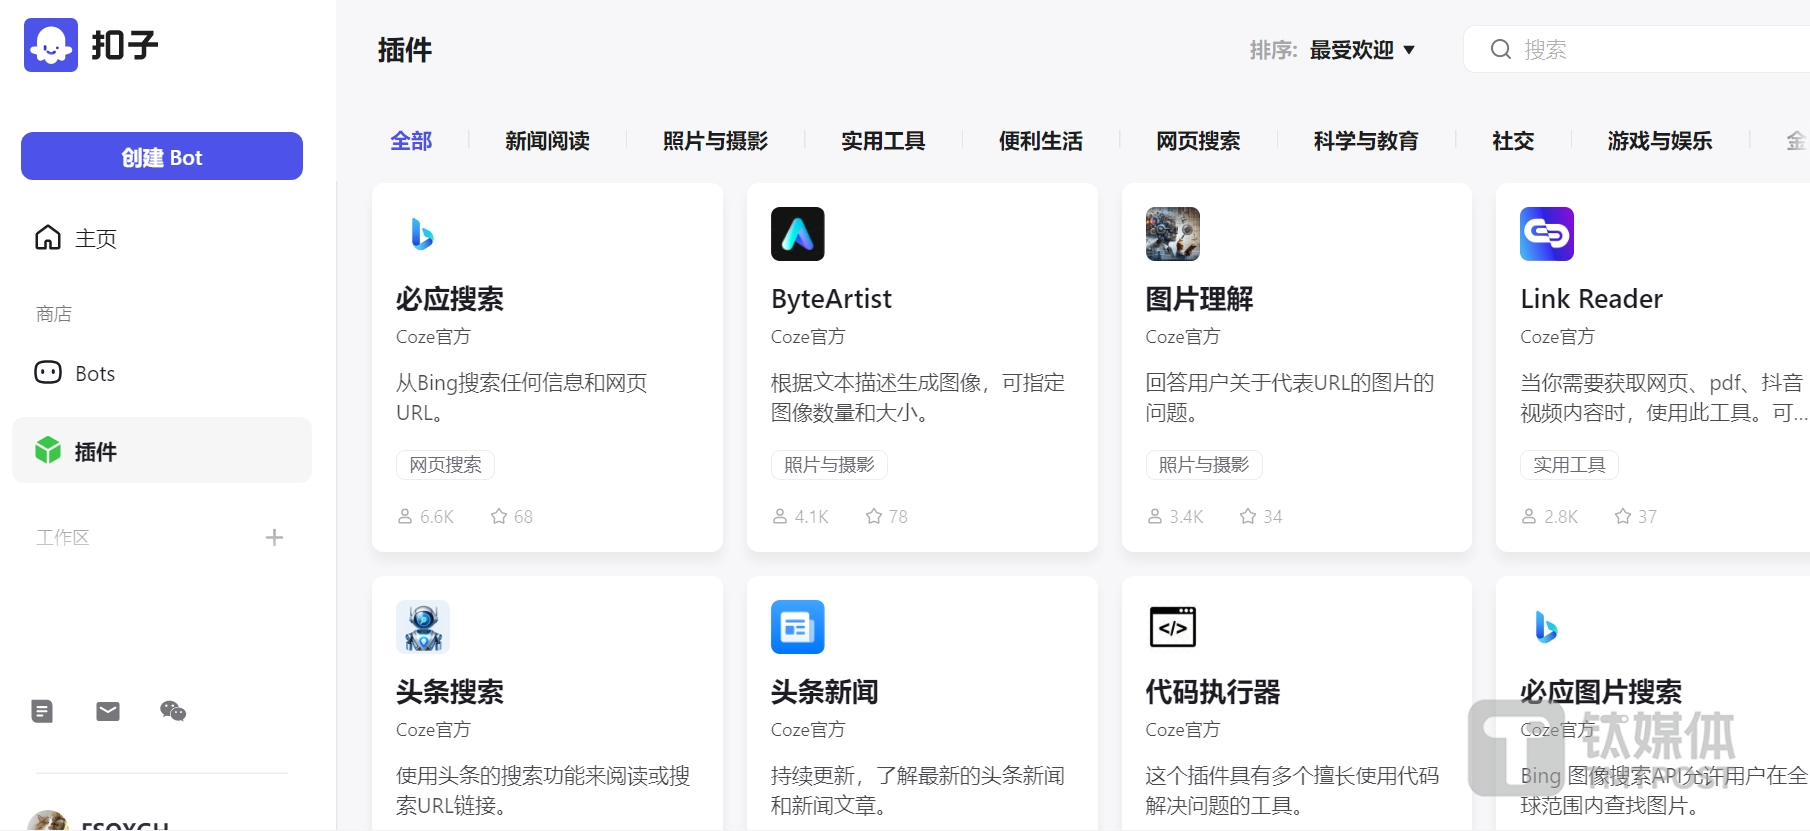Click the ByteArtist plugin icon

(798, 234)
